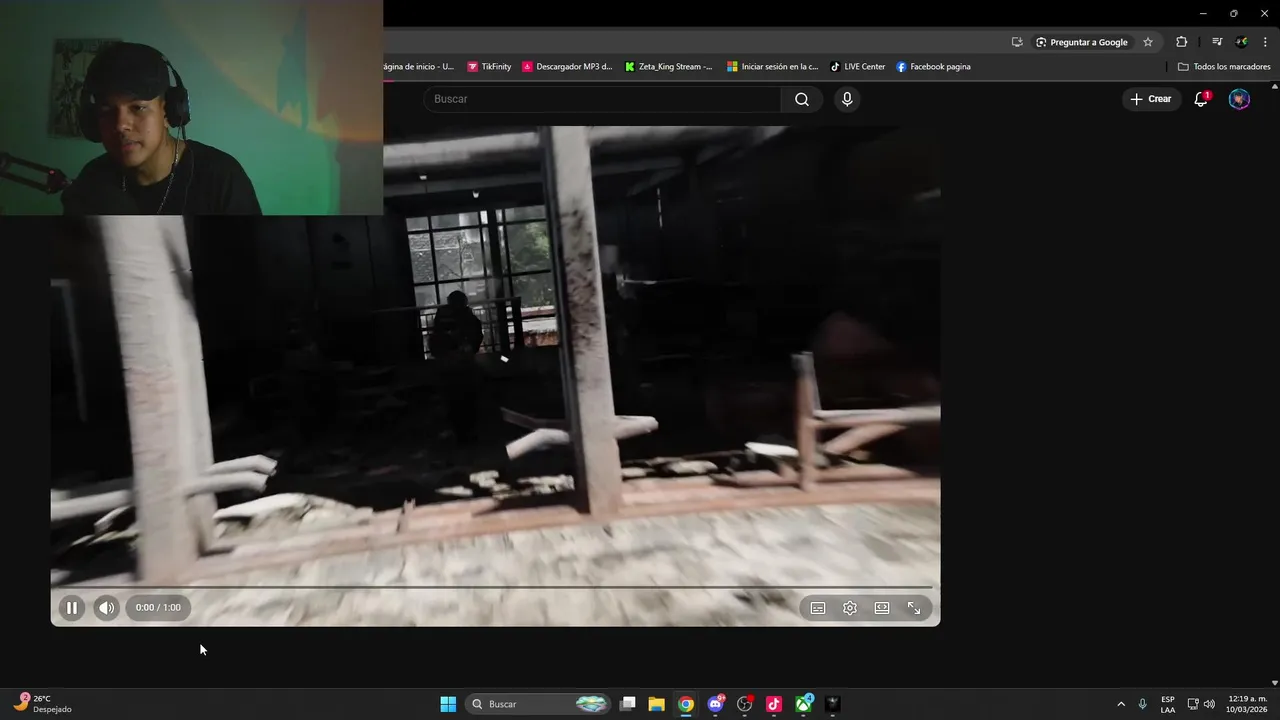The image size is (1280, 720).
Task: Open the TikFinity bookmark
Action: click(x=489, y=67)
